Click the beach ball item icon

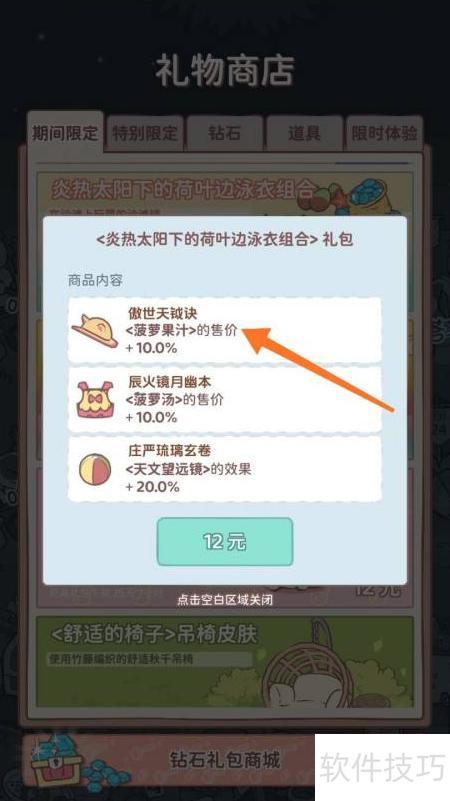(95, 469)
